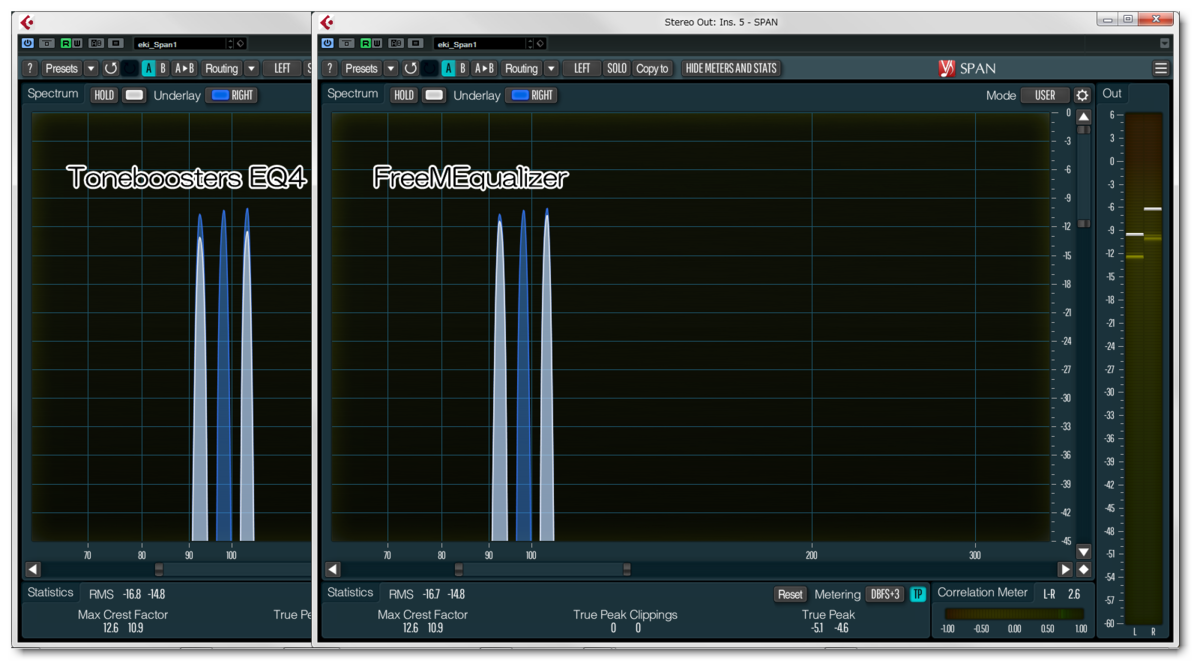Select state B in left SPAN window
The image size is (1200, 669).
pyautogui.click(x=162, y=69)
